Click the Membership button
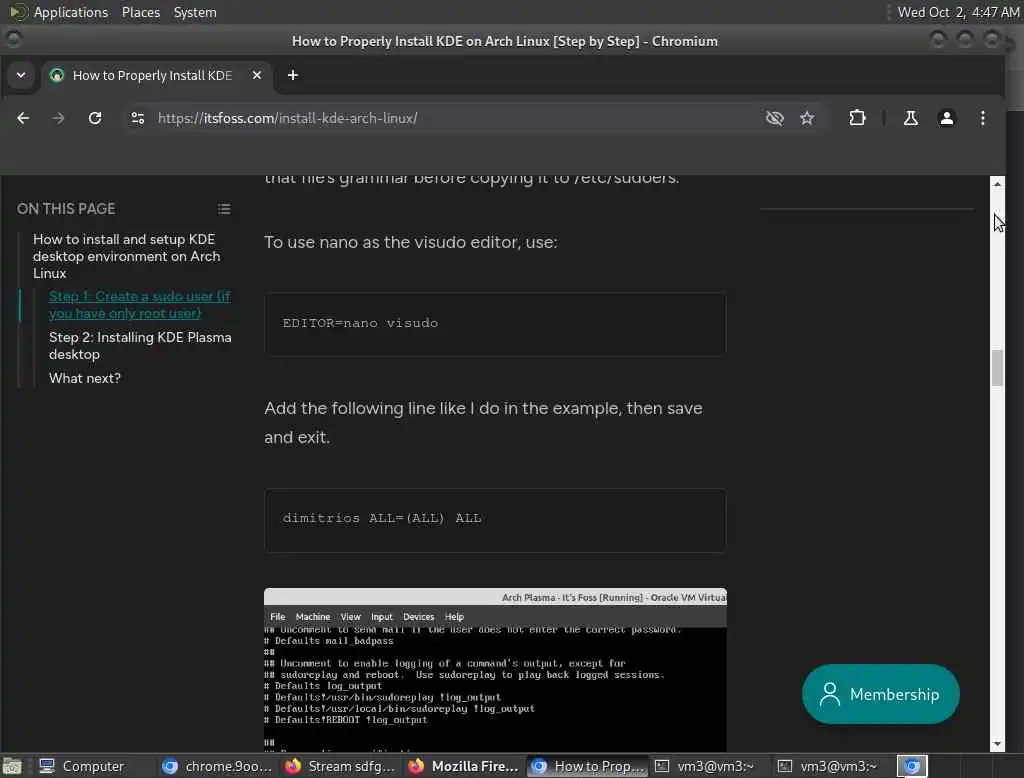The height and width of the screenshot is (778, 1024). click(x=880, y=694)
